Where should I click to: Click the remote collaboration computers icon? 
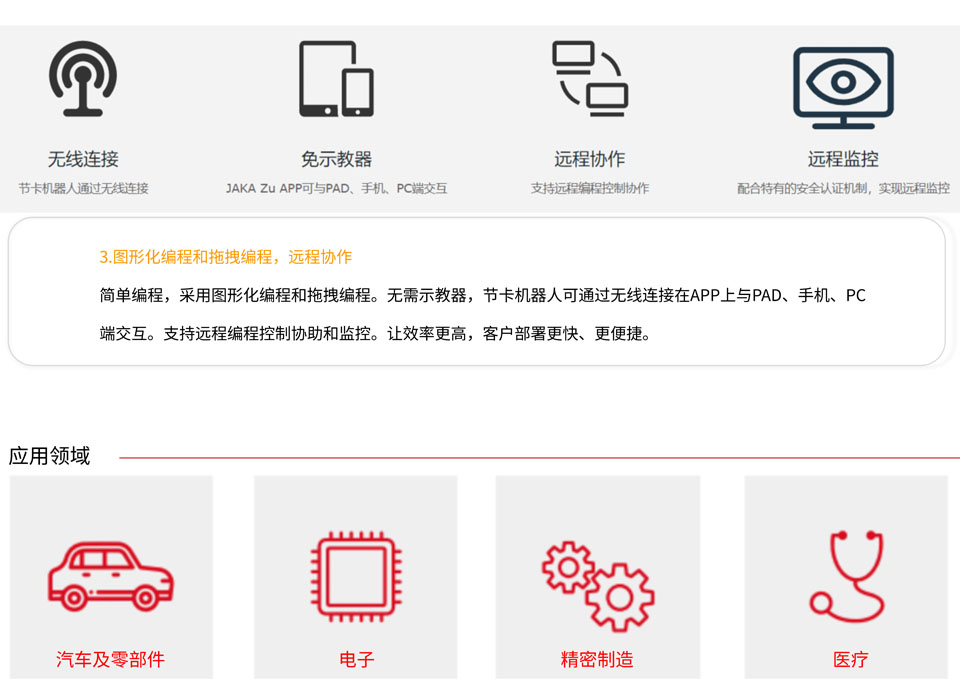(x=590, y=79)
